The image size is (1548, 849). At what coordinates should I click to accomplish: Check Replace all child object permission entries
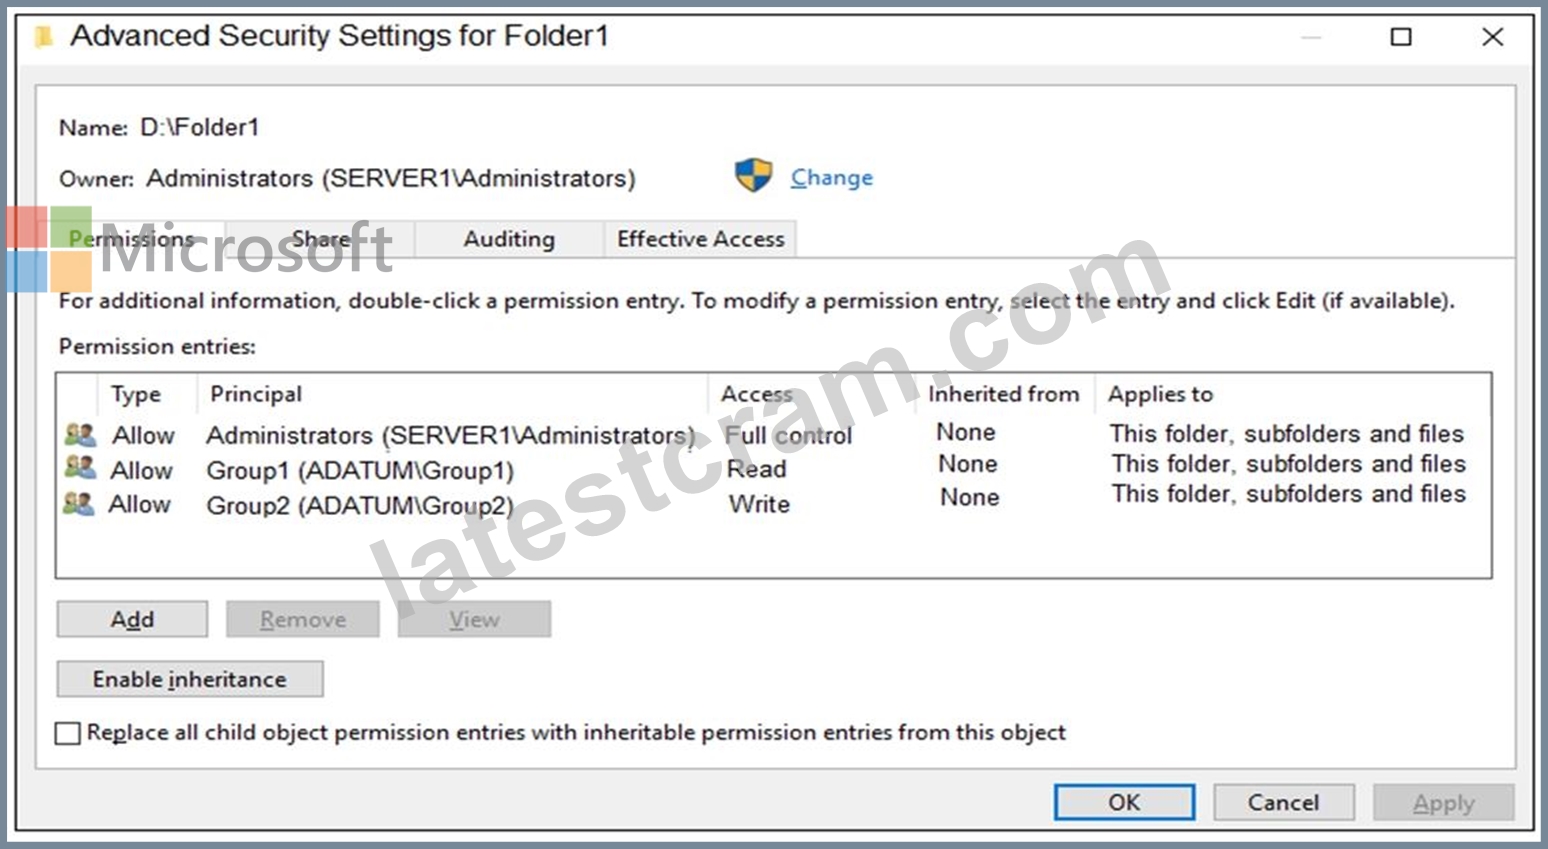coord(68,733)
